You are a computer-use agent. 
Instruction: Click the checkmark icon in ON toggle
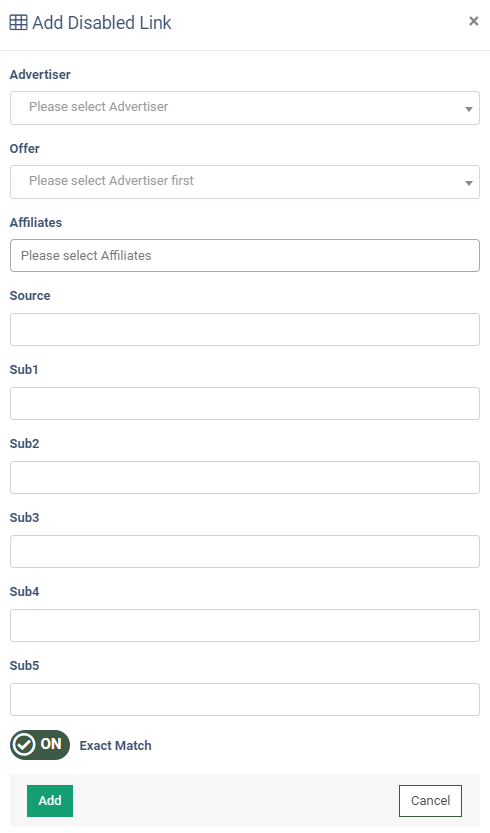pos(24,745)
